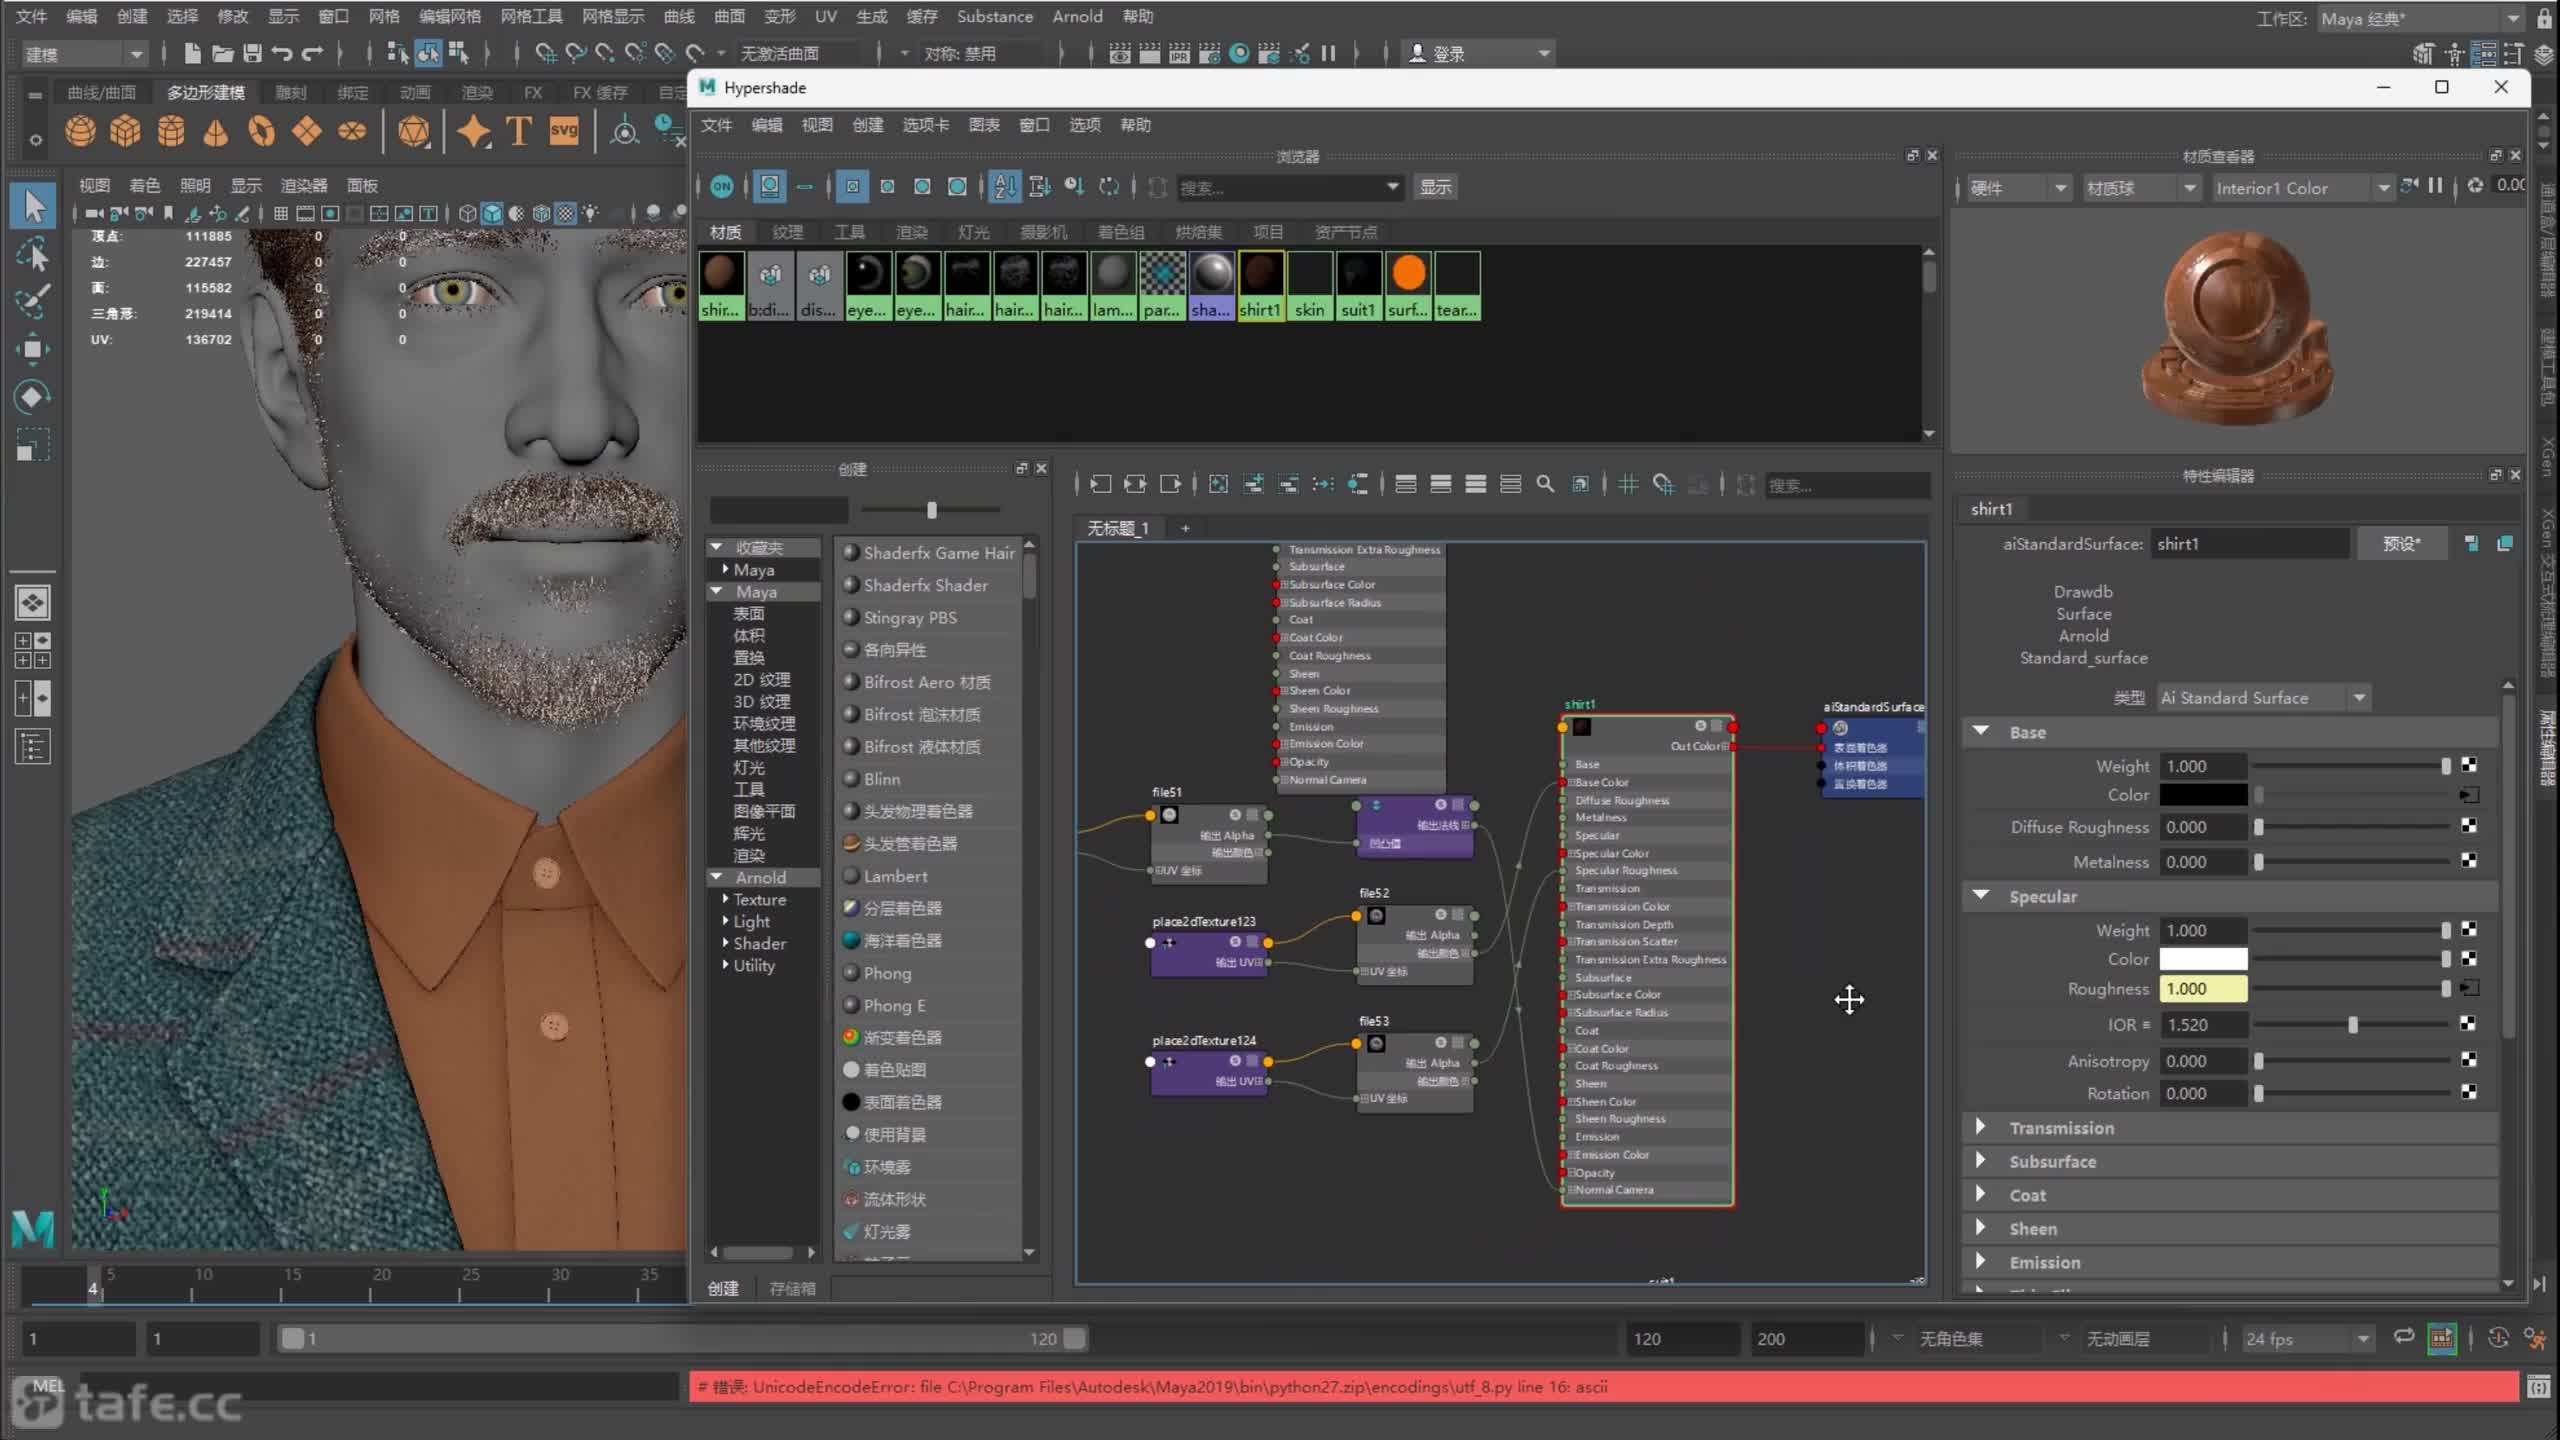Open the main Arnold menu
This screenshot has height=1440, width=2560.
click(1077, 16)
